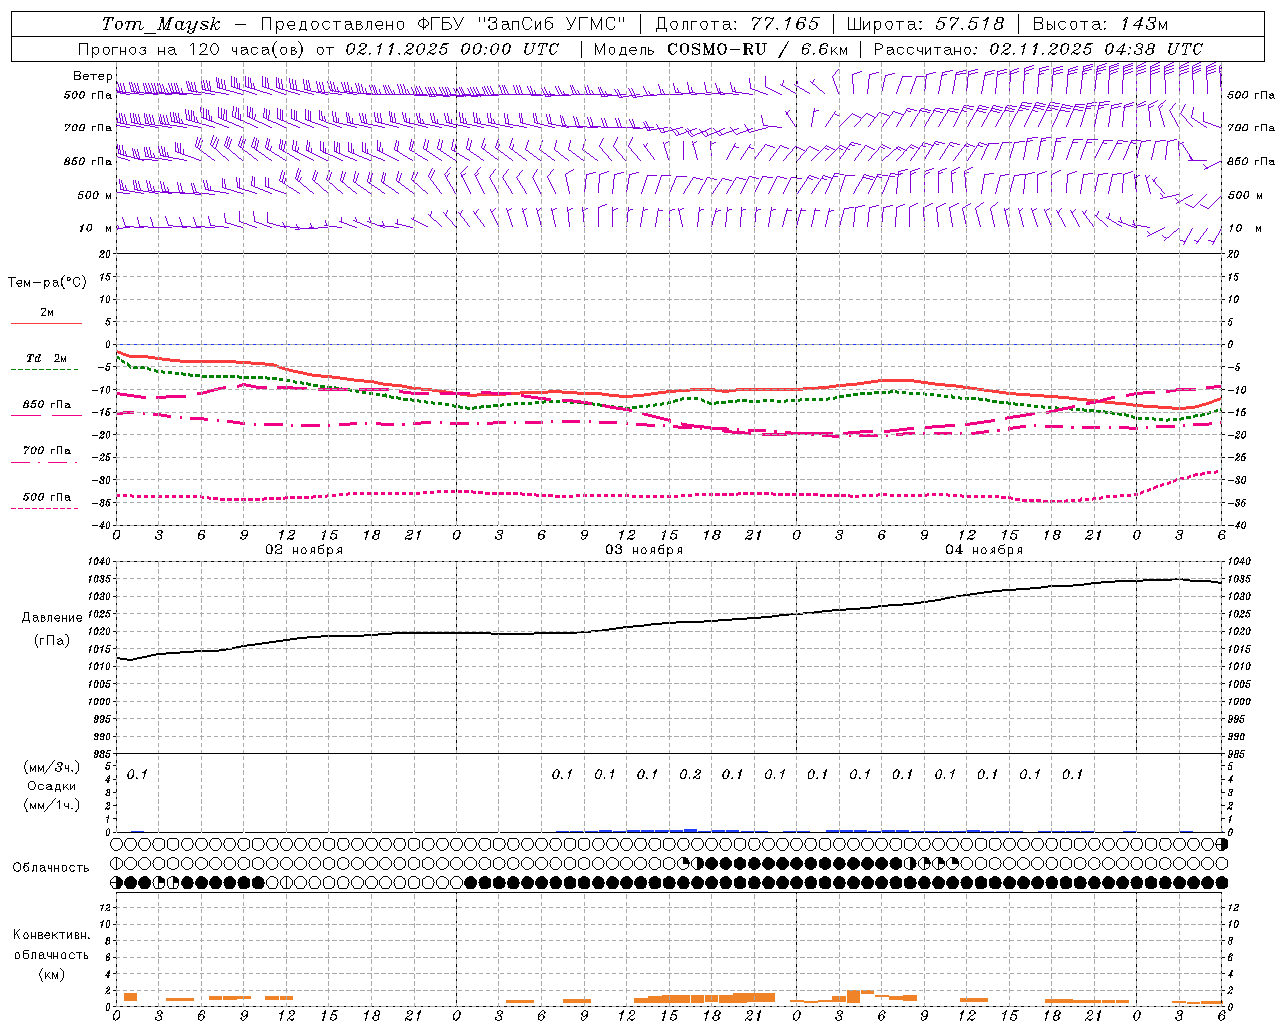Click the Рассчитано: 02.11.2025 04:38 UTC timestamp
The image size is (1280, 1024).
pos(1038,49)
